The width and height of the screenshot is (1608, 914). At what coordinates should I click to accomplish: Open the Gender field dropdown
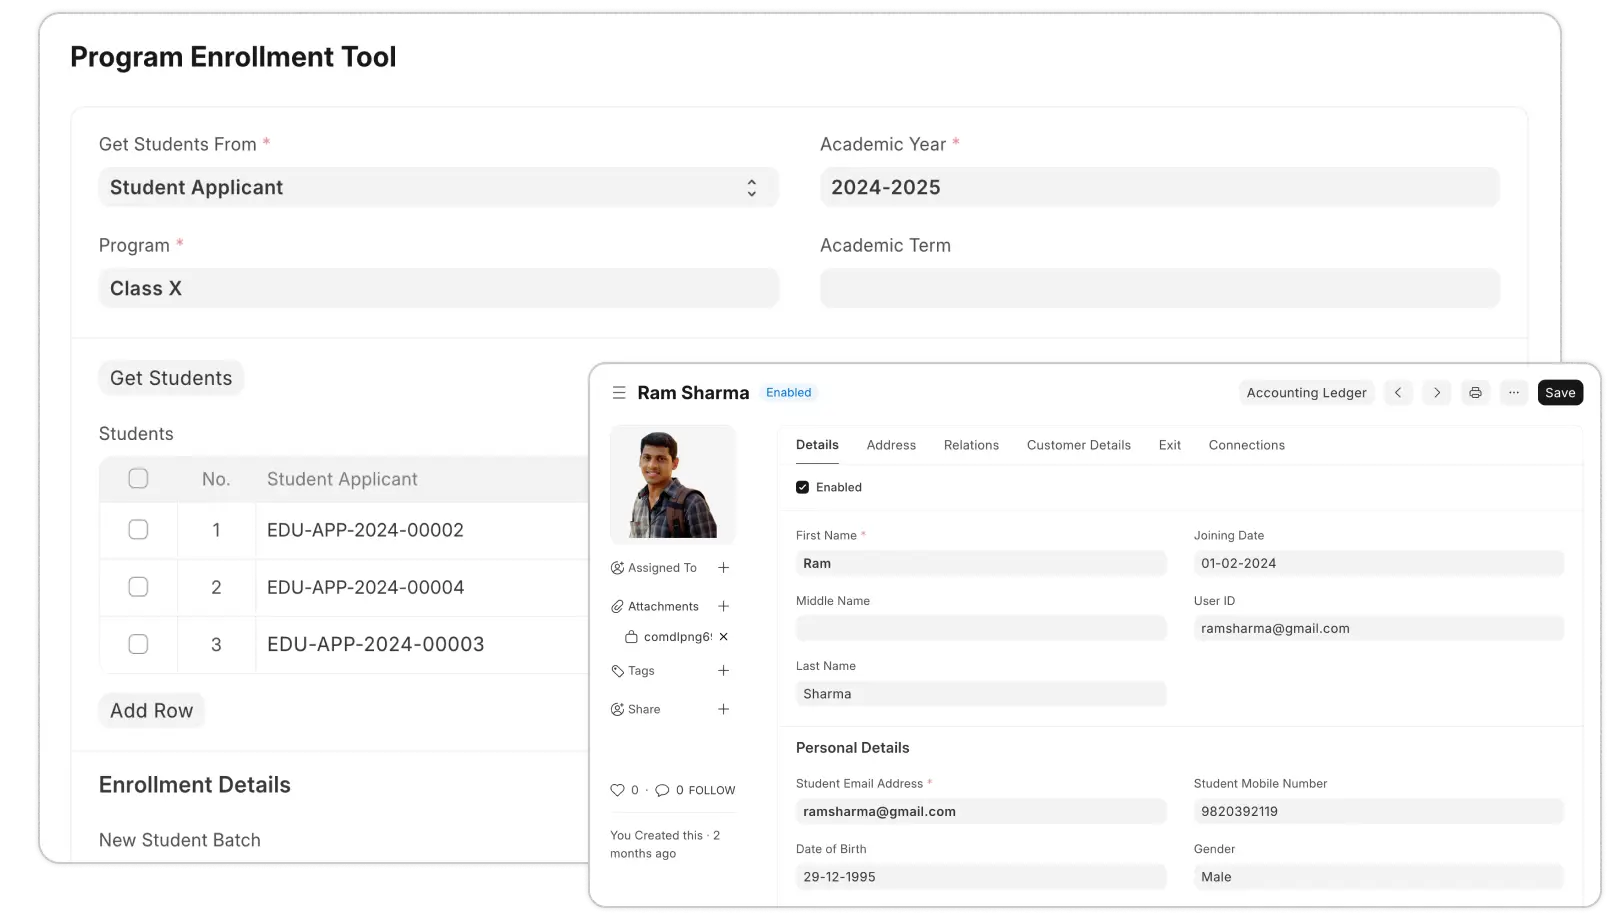[1377, 877]
